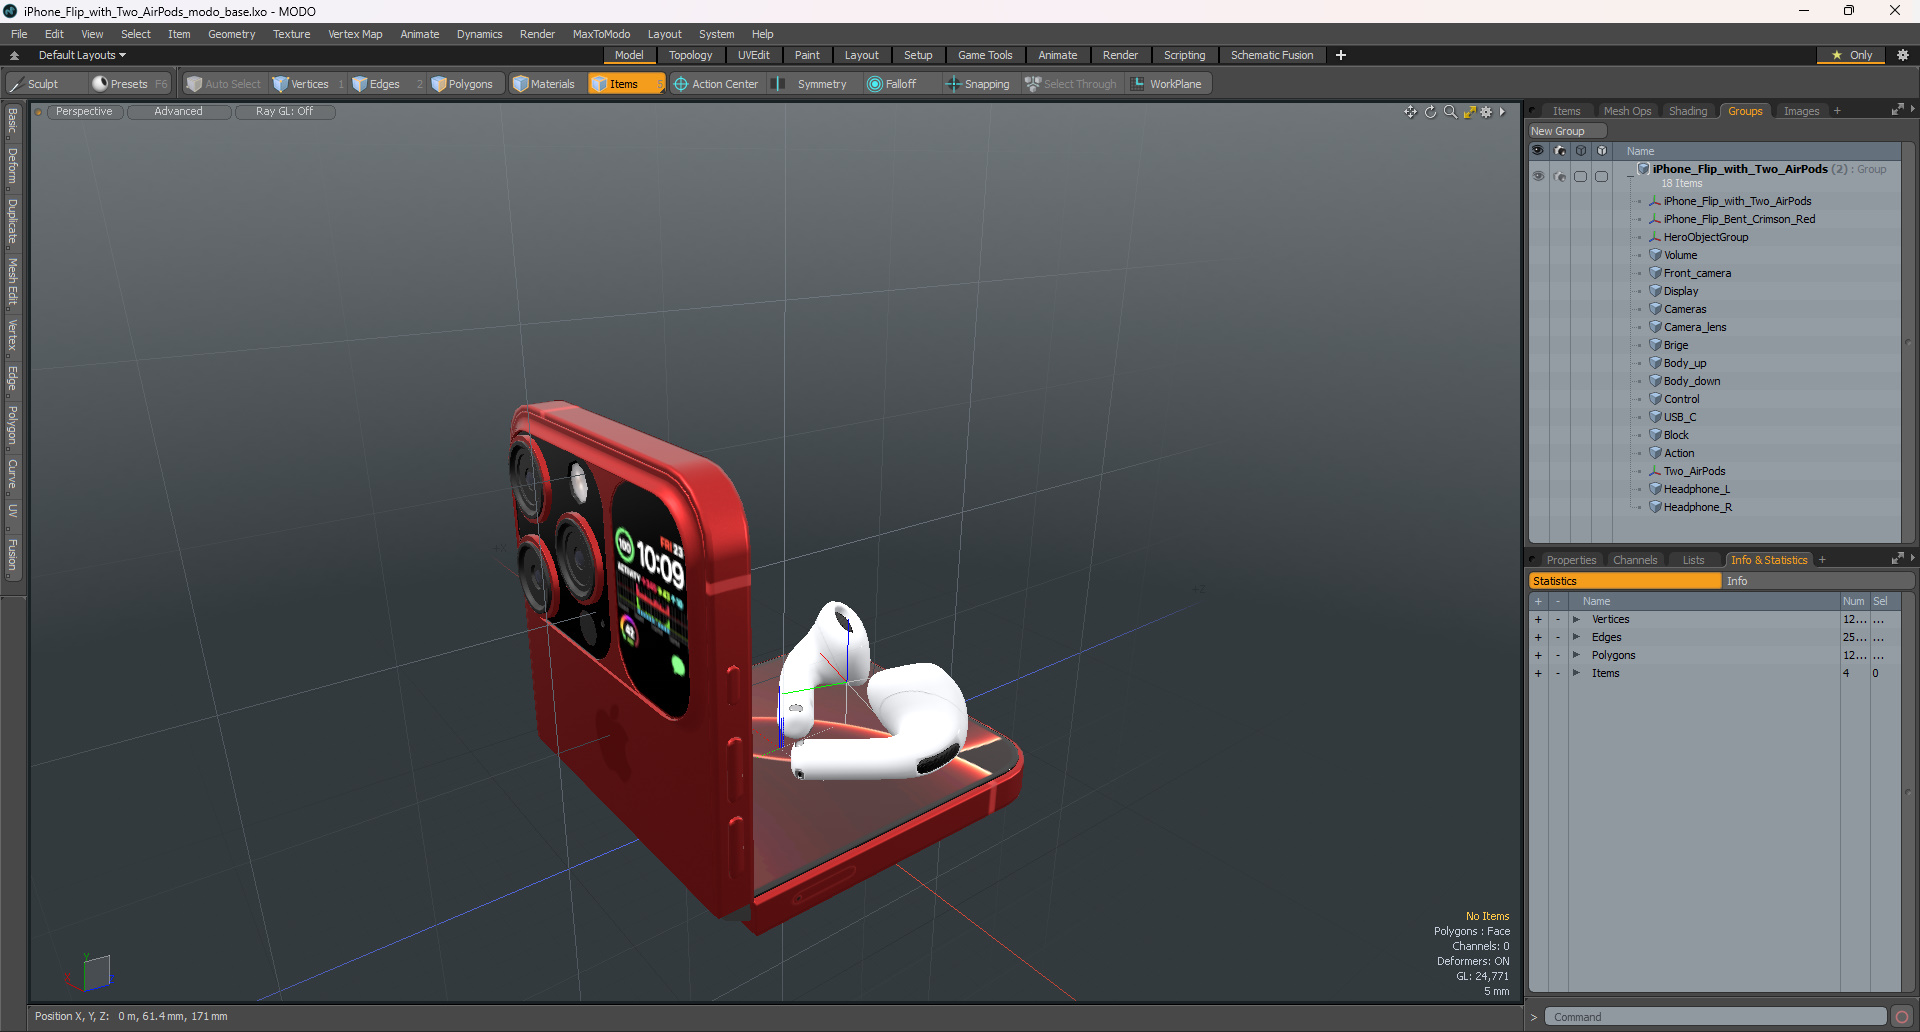Toggle Auto Select option
Viewport: 1920px width, 1032px height.
(223, 84)
